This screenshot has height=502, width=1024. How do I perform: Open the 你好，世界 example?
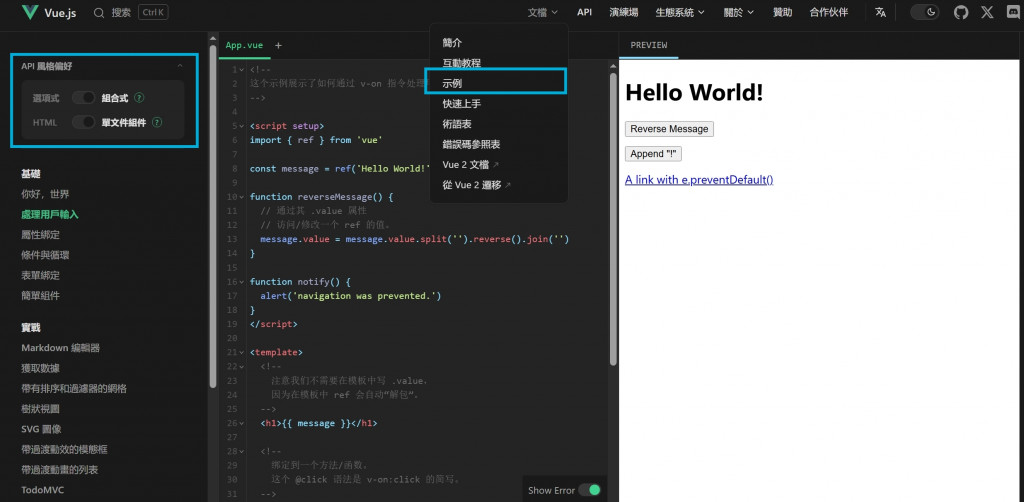[x=45, y=194]
